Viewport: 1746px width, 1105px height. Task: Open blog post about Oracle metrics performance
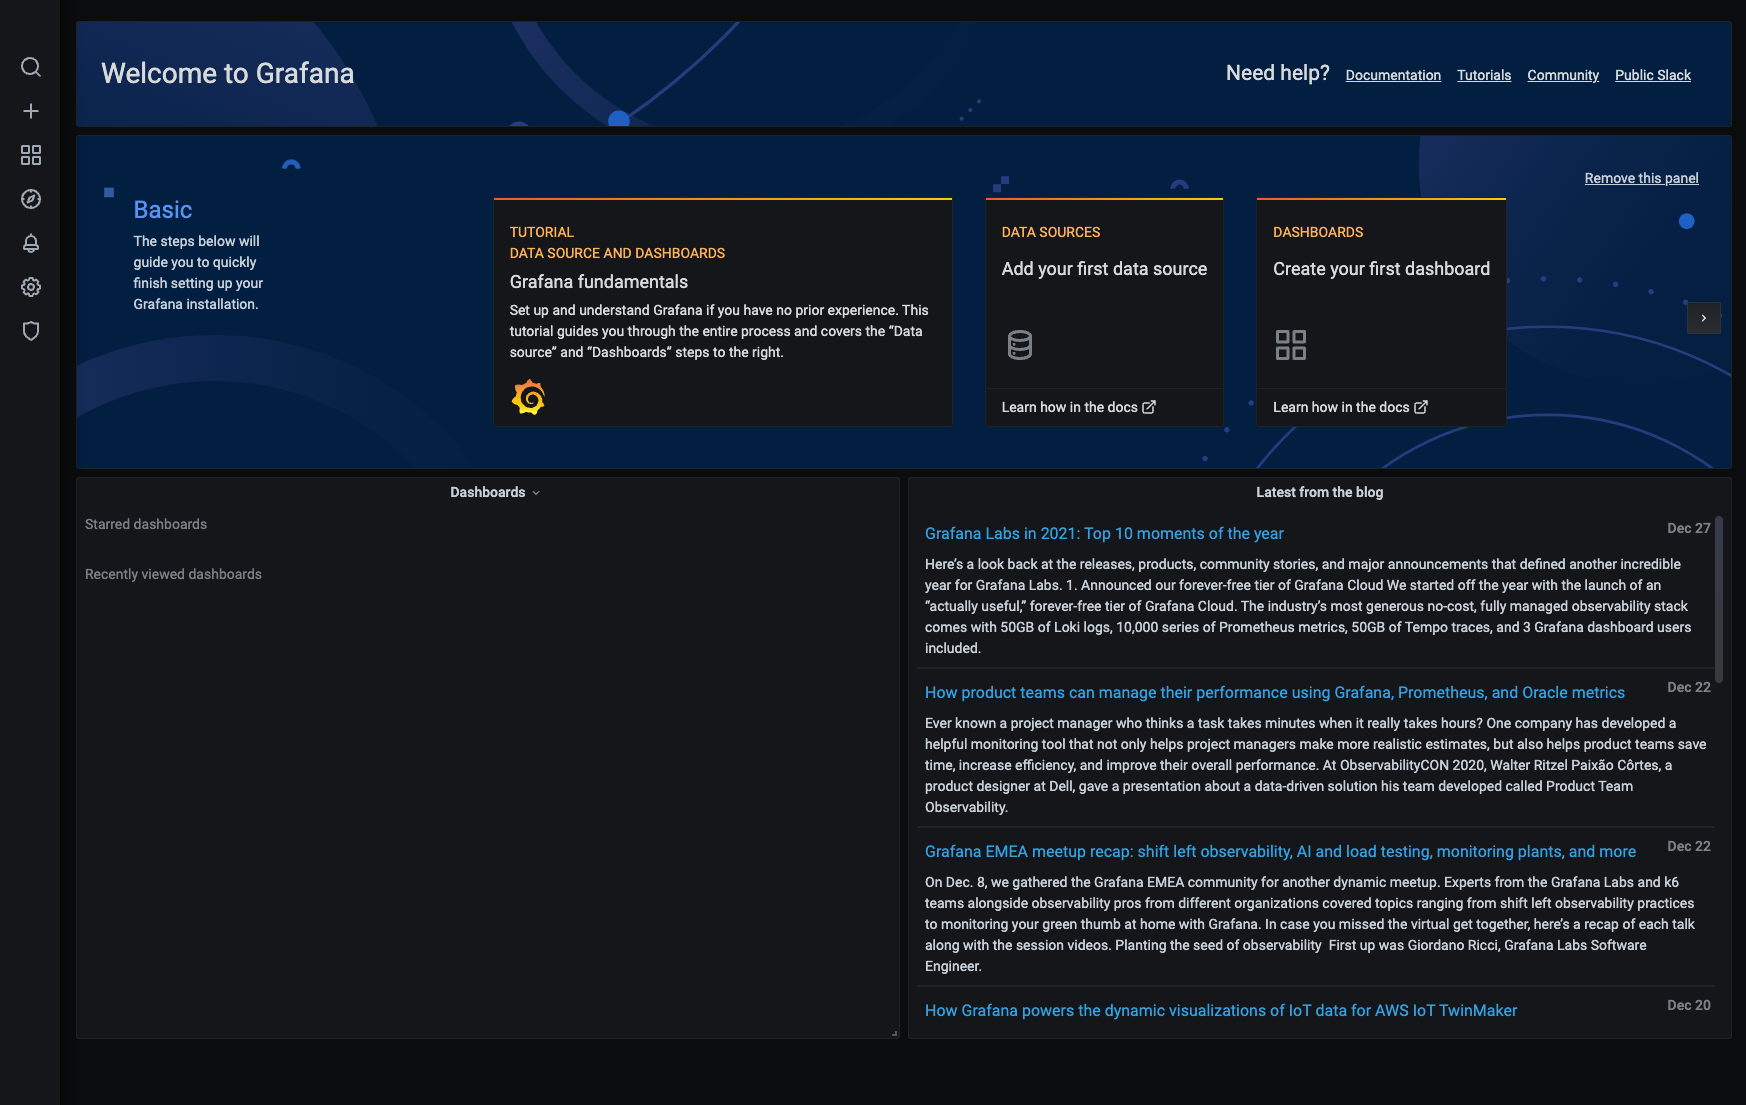(1275, 693)
